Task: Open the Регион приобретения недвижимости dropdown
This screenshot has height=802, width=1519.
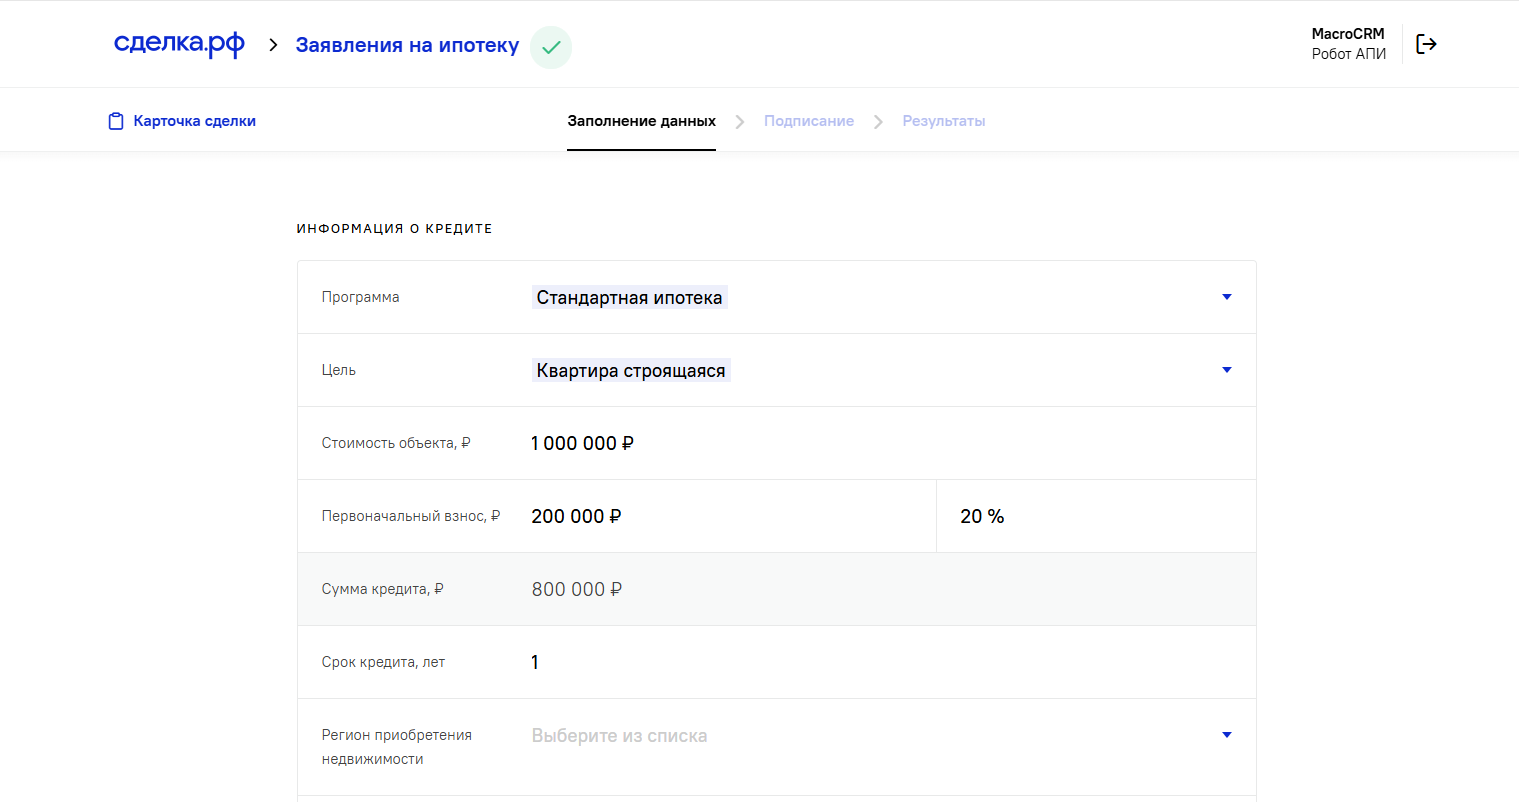Action: [x=880, y=736]
